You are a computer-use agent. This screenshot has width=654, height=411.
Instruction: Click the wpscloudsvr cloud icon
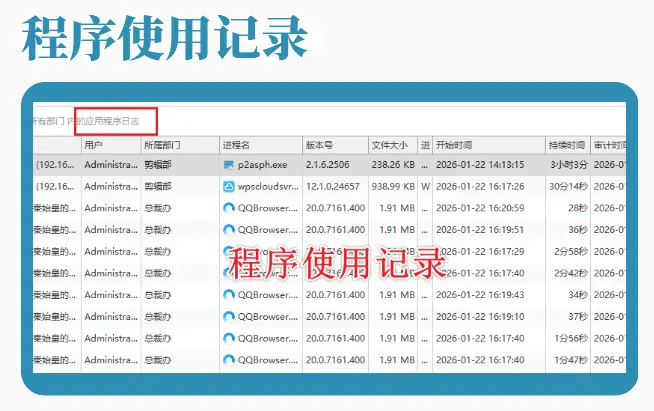click(x=229, y=187)
